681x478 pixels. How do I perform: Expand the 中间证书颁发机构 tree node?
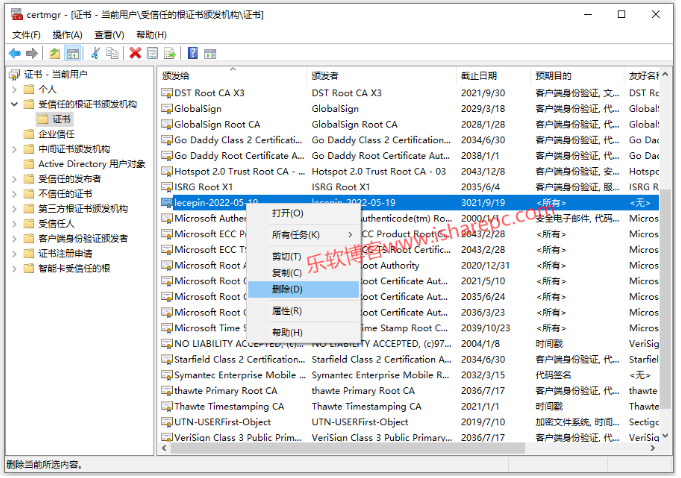pyautogui.click(x=14, y=149)
